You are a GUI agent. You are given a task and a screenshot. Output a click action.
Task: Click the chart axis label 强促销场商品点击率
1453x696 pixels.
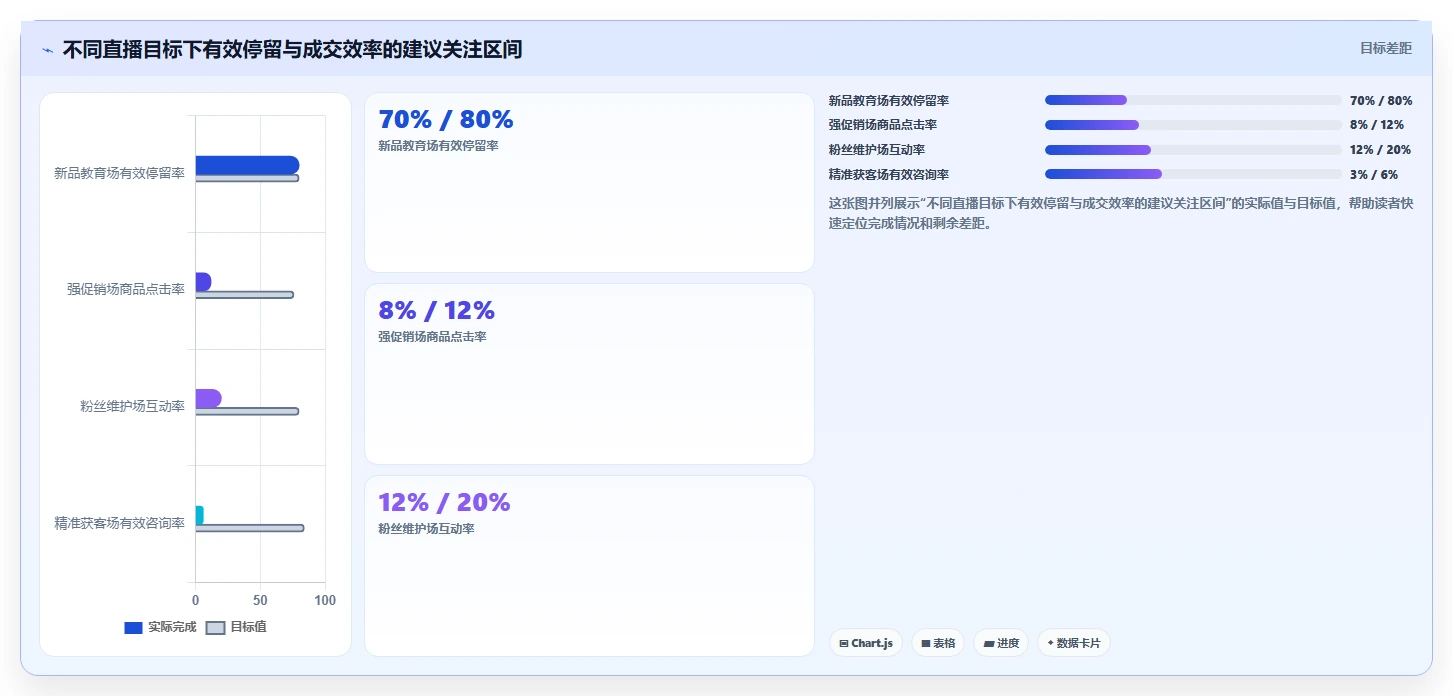[126, 289]
